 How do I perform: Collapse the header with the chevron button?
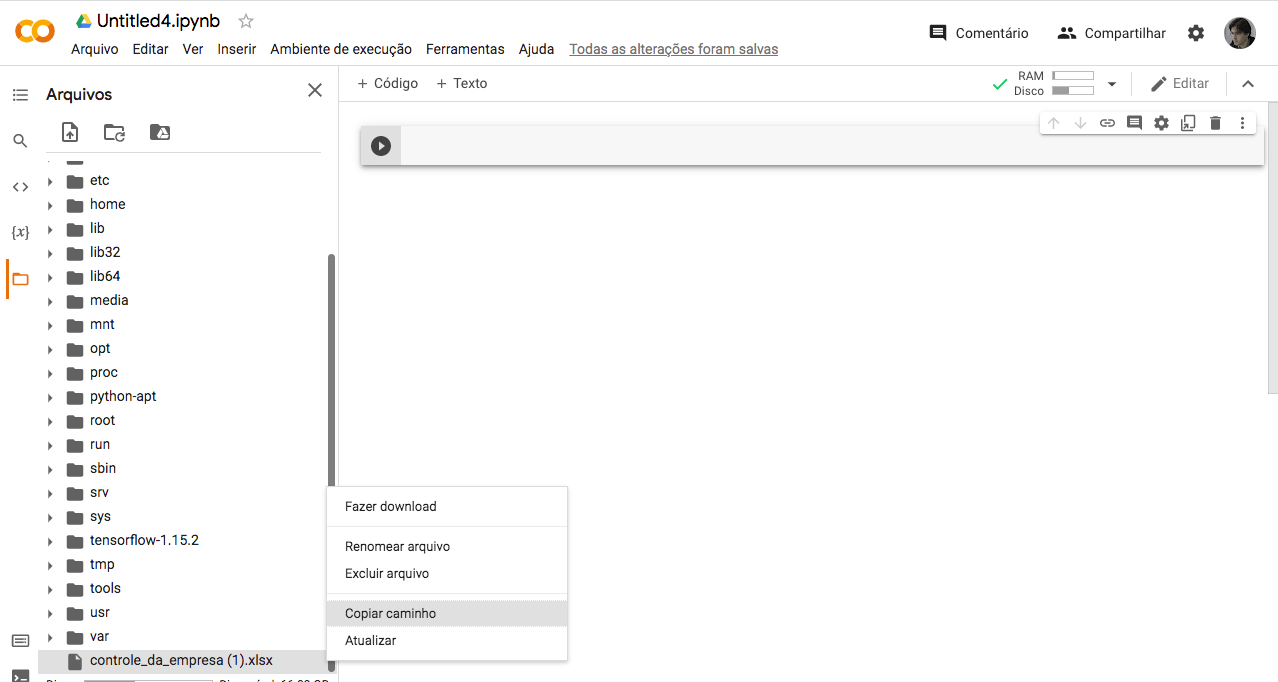1248,83
